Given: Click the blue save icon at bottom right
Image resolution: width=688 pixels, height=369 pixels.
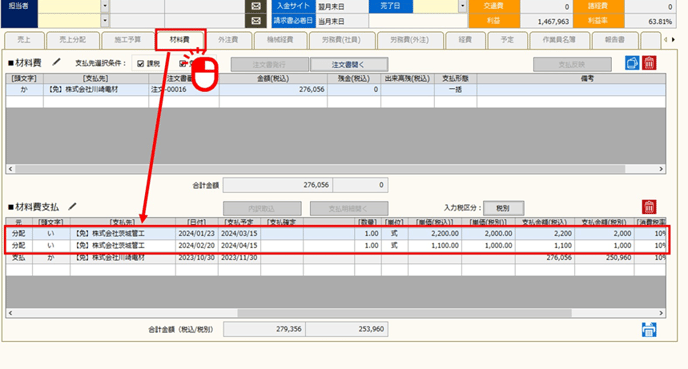Looking at the screenshot, I should [x=649, y=330].
